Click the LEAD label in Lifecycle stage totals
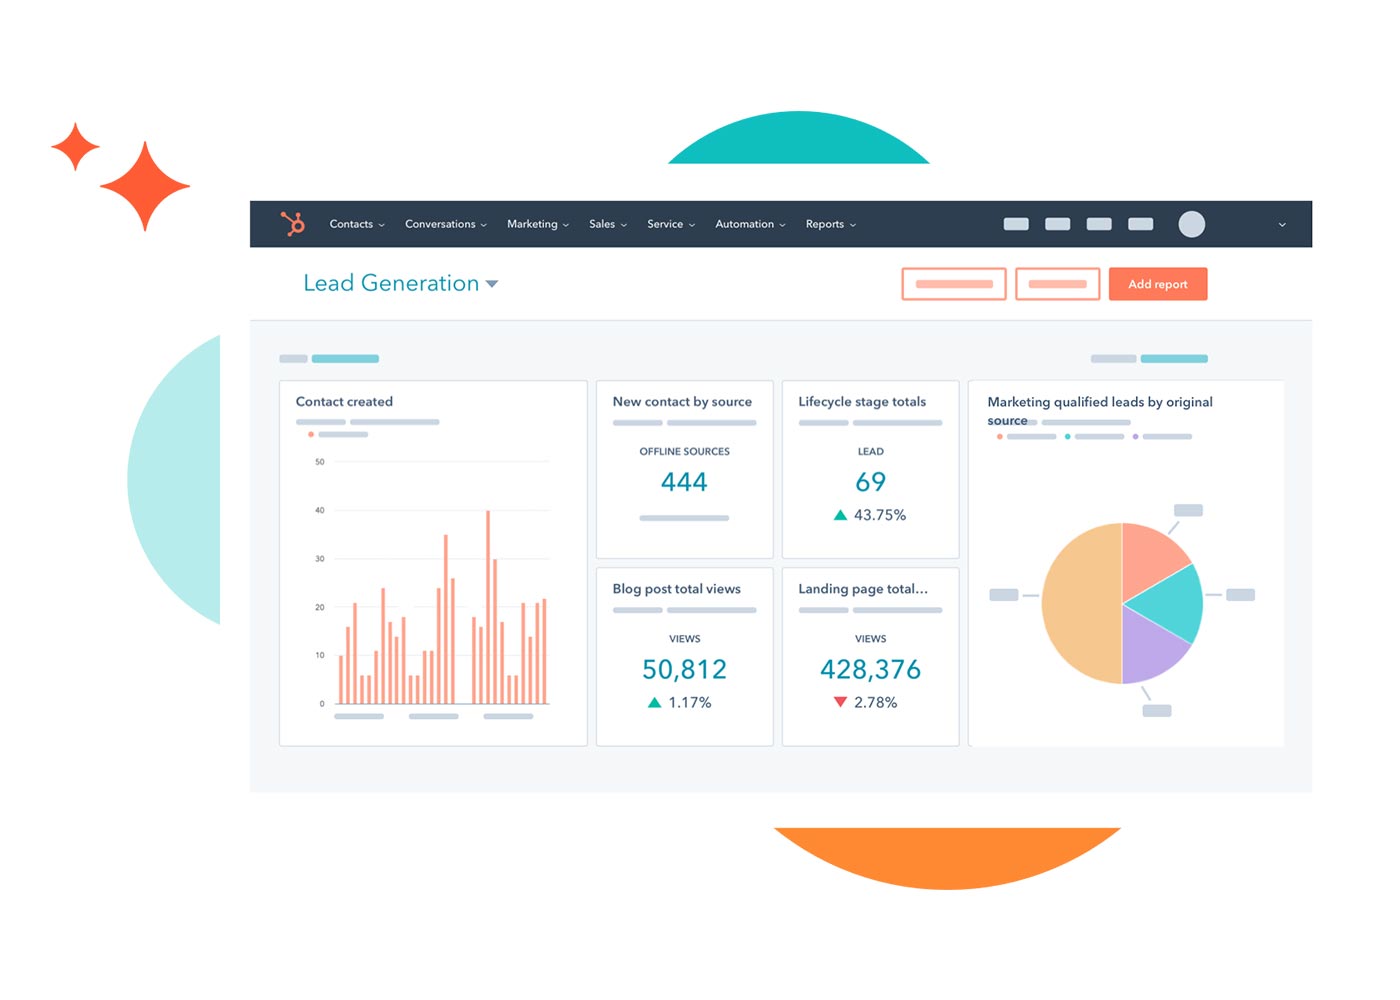This screenshot has width=1400, height=1000. click(x=870, y=452)
